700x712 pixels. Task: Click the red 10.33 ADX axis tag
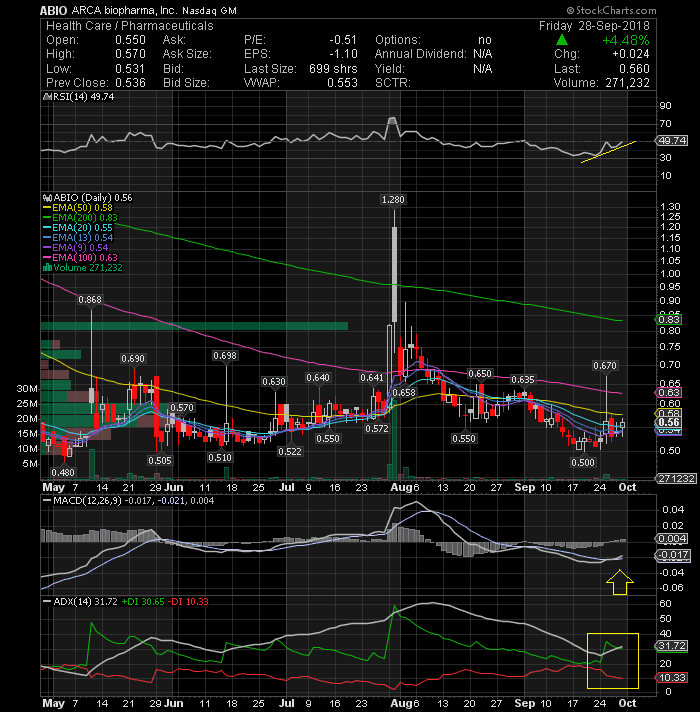(x=672, y=677)
